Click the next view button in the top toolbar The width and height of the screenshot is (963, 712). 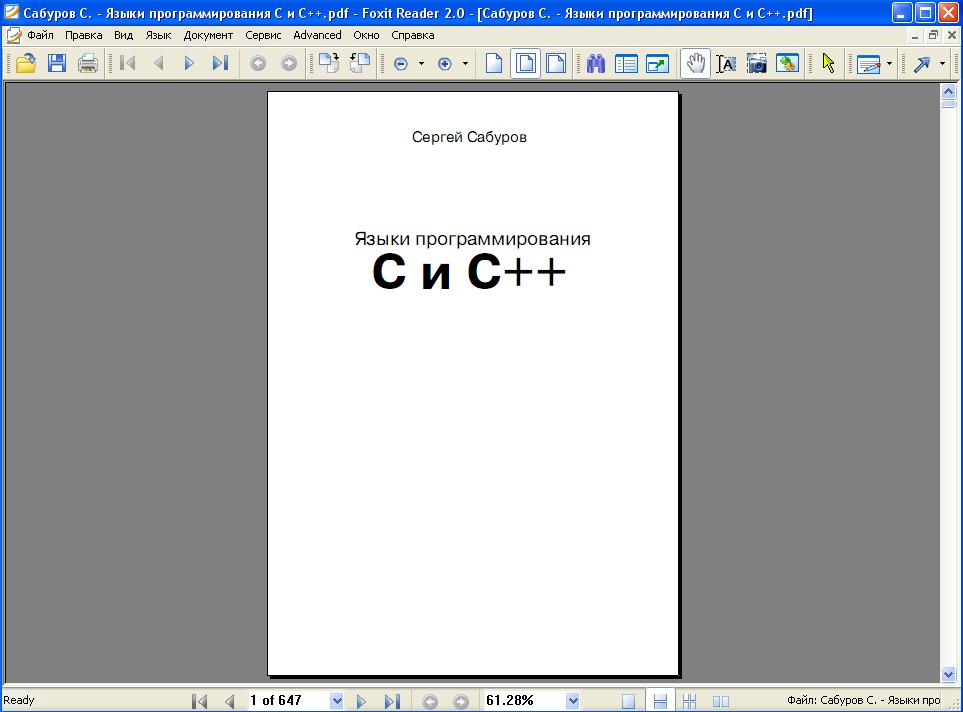click(289, 63)
